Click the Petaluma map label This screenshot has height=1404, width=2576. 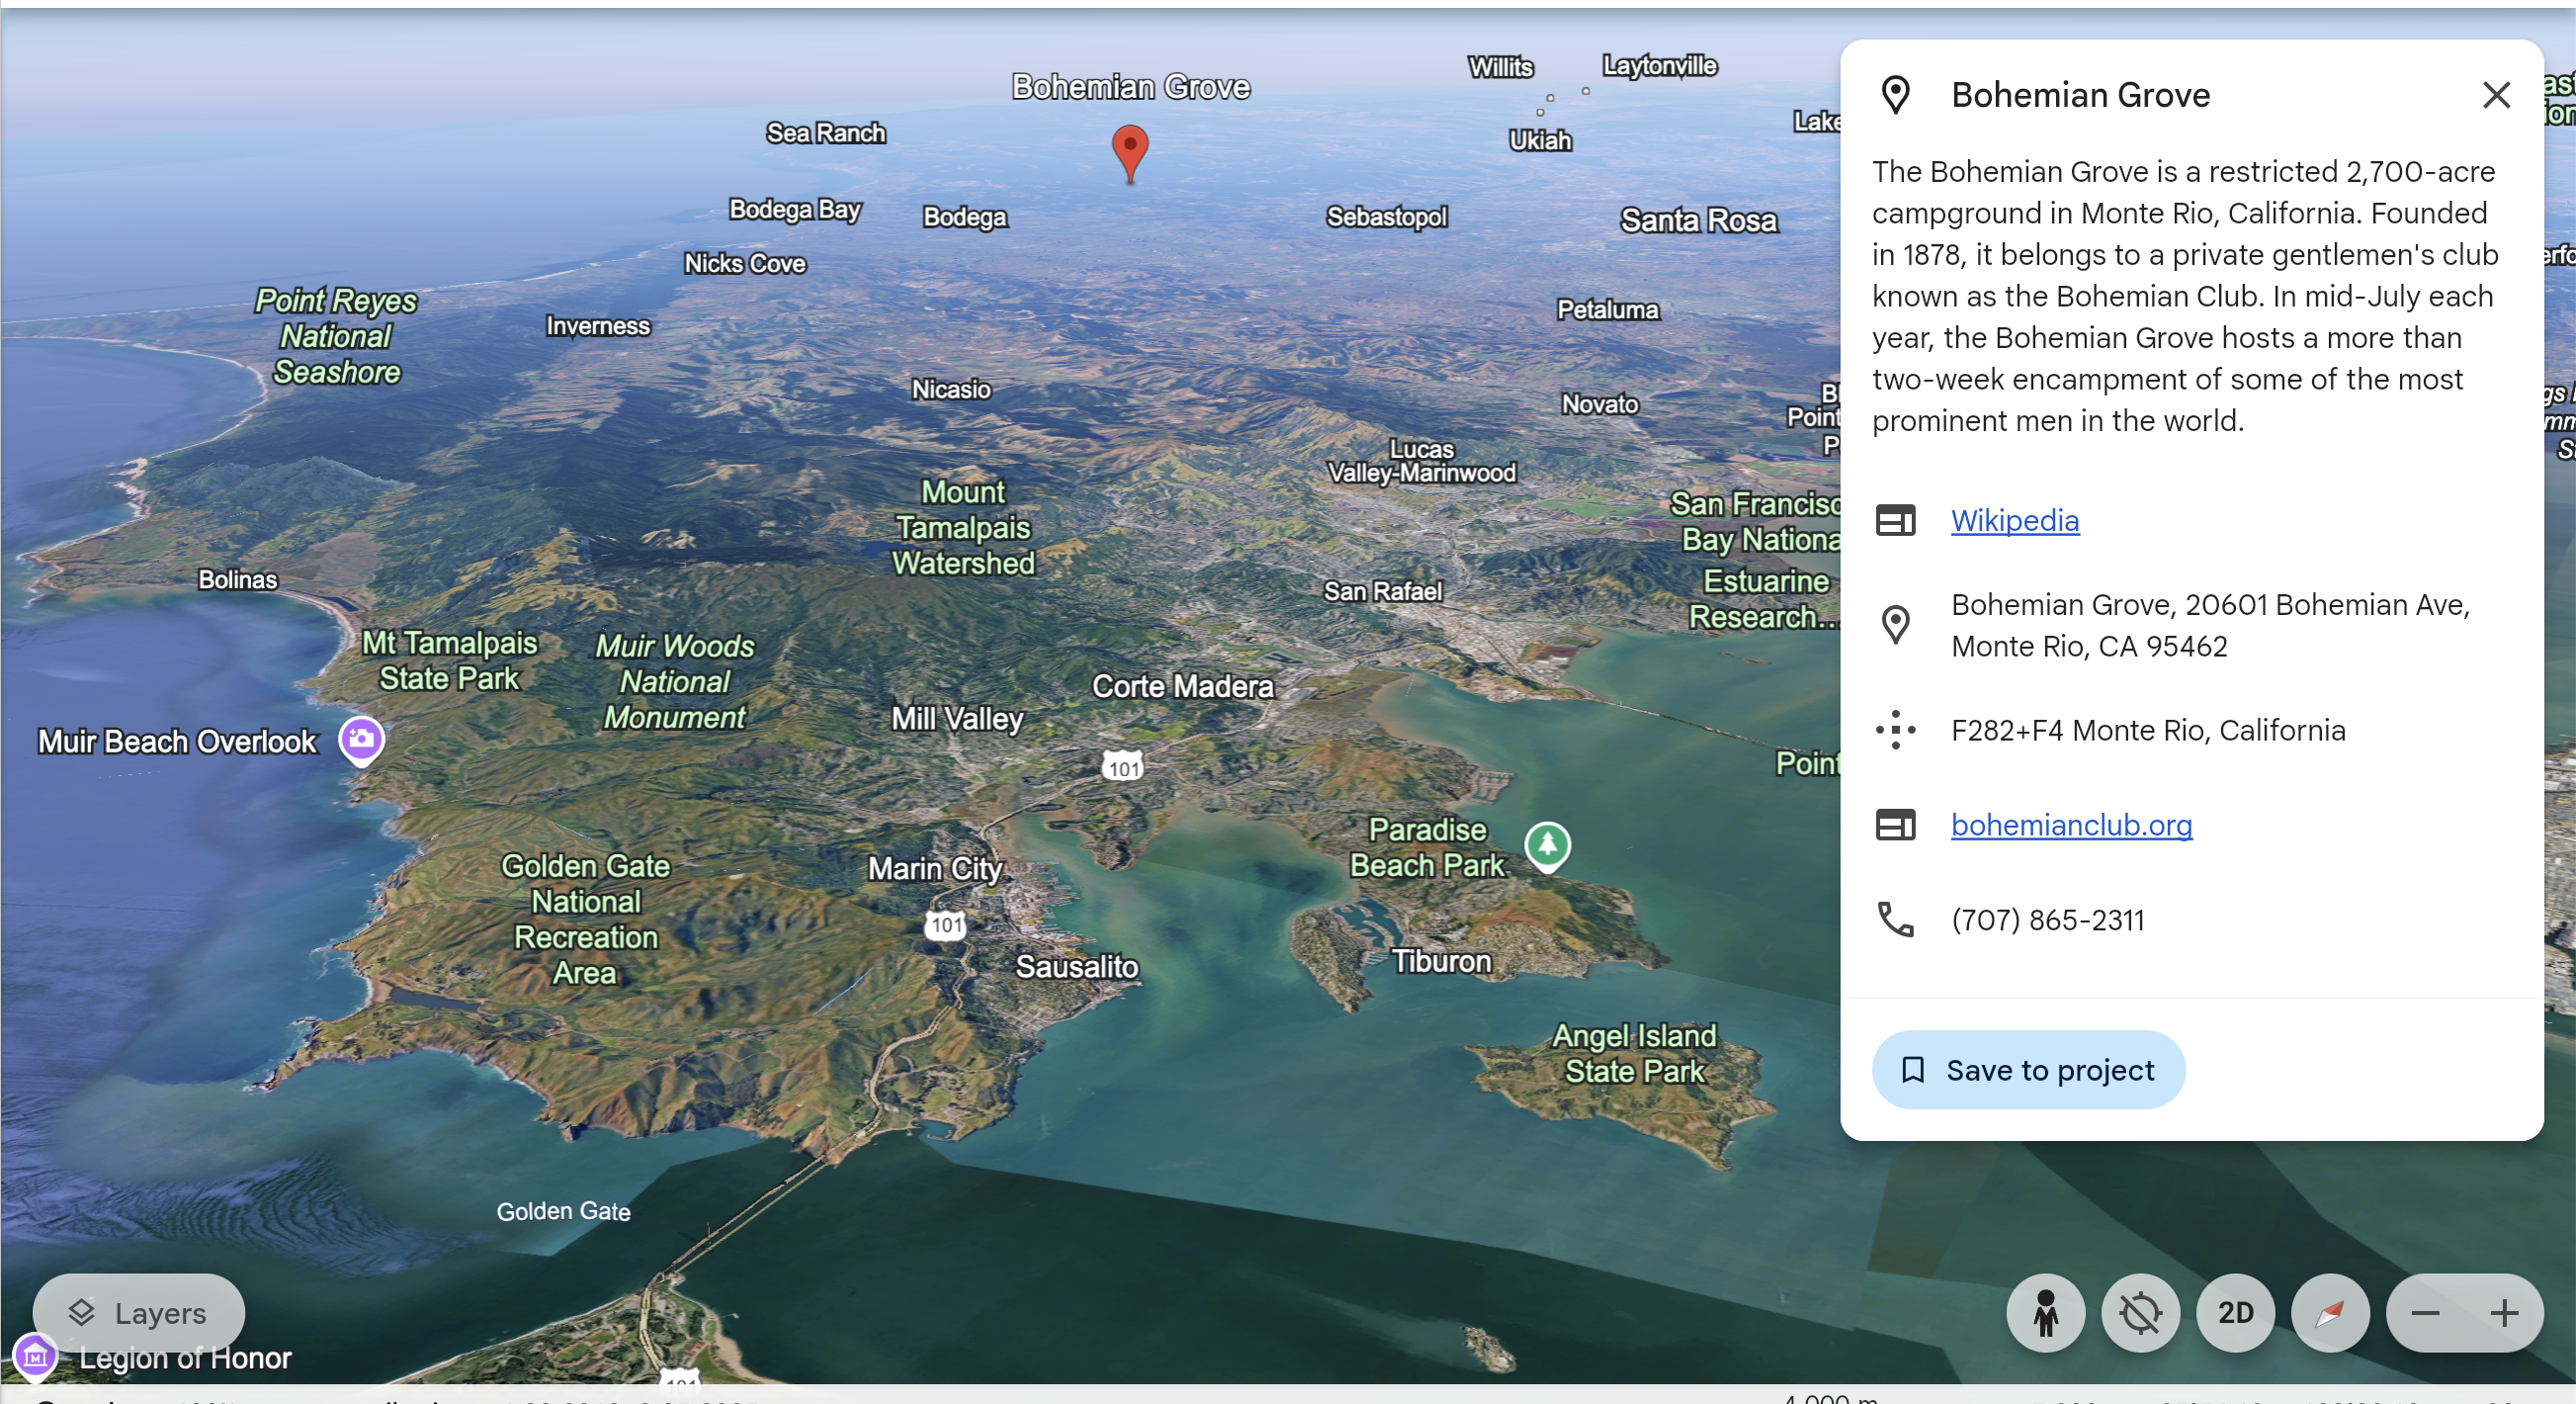(x=1607, y=310)
